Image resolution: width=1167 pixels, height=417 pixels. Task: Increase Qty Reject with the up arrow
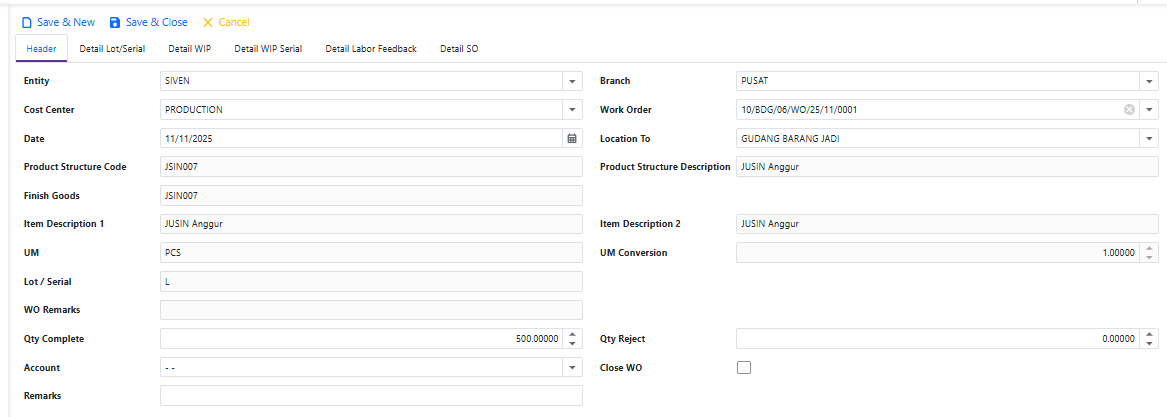[1149, 334]
